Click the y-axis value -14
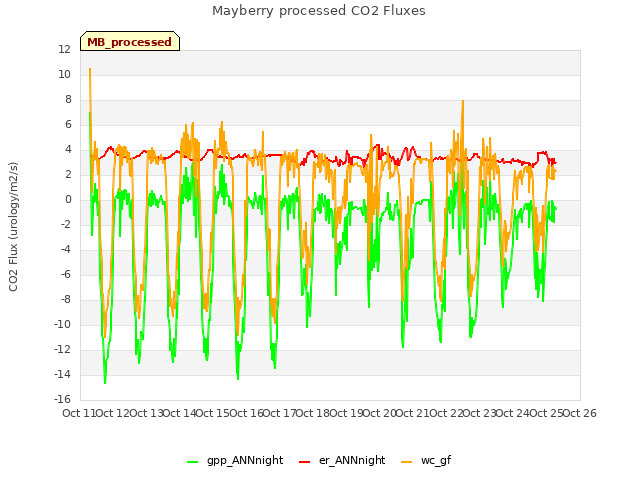 click(x=62, y=374)
